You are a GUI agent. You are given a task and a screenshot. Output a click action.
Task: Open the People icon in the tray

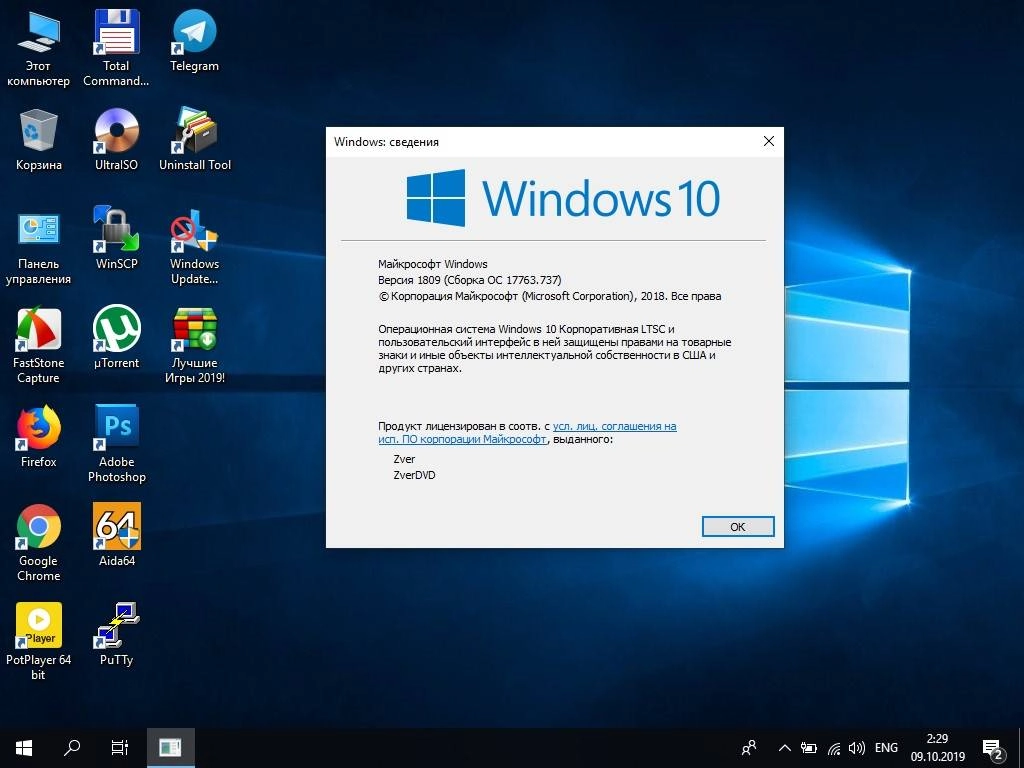coord(750,748)
